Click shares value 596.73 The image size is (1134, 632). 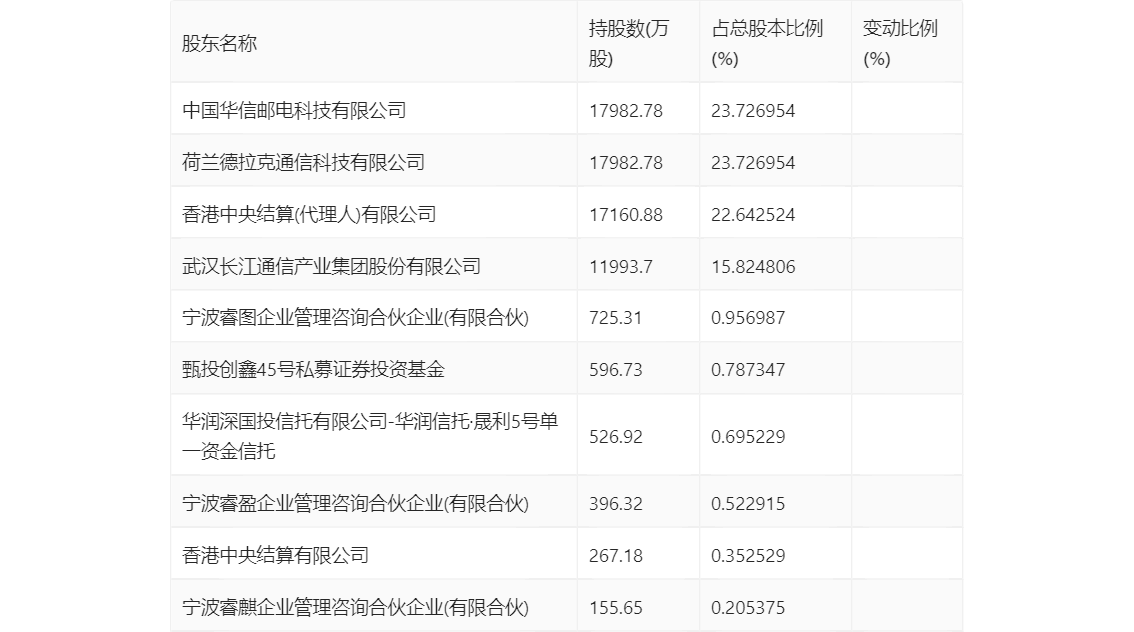[x=615, y=370]
